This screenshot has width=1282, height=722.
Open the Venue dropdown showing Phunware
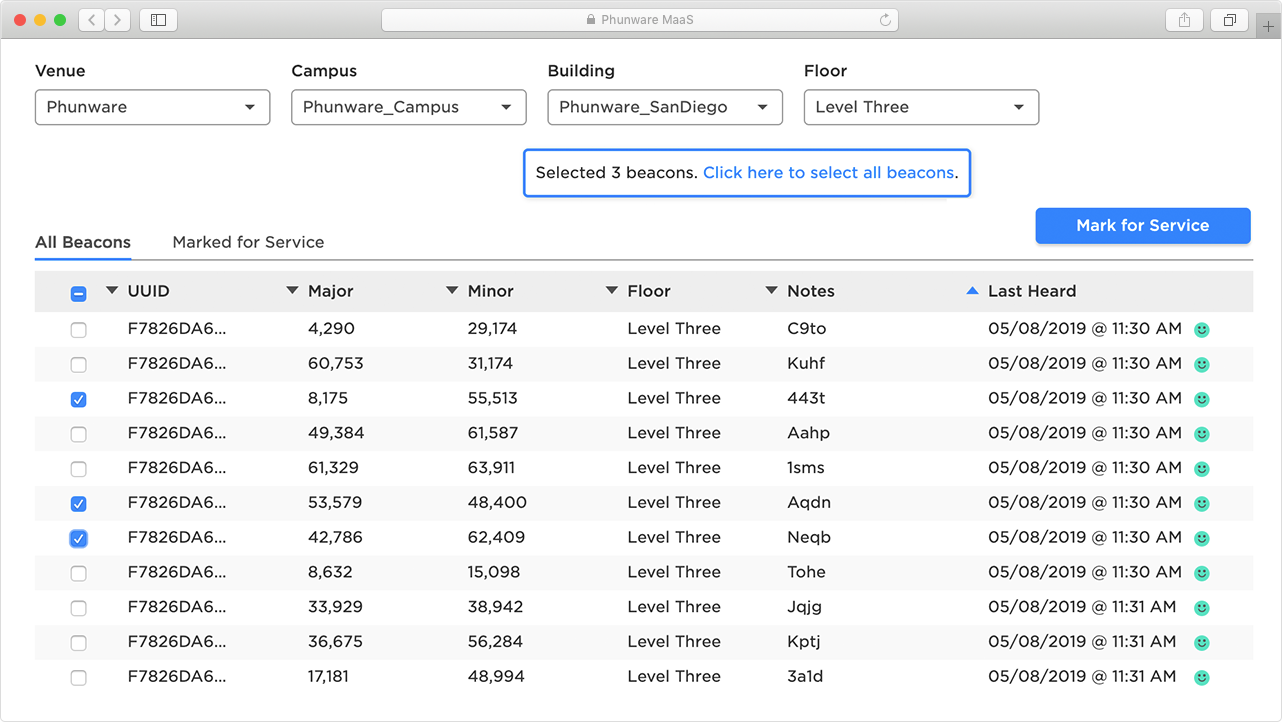pyautogui.click(x=152, y=107)
